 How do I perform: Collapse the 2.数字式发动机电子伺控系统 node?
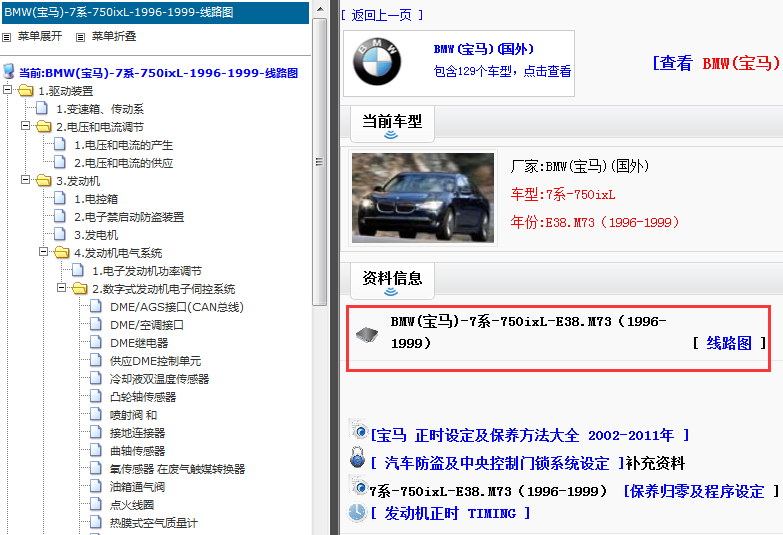[61, 288]
